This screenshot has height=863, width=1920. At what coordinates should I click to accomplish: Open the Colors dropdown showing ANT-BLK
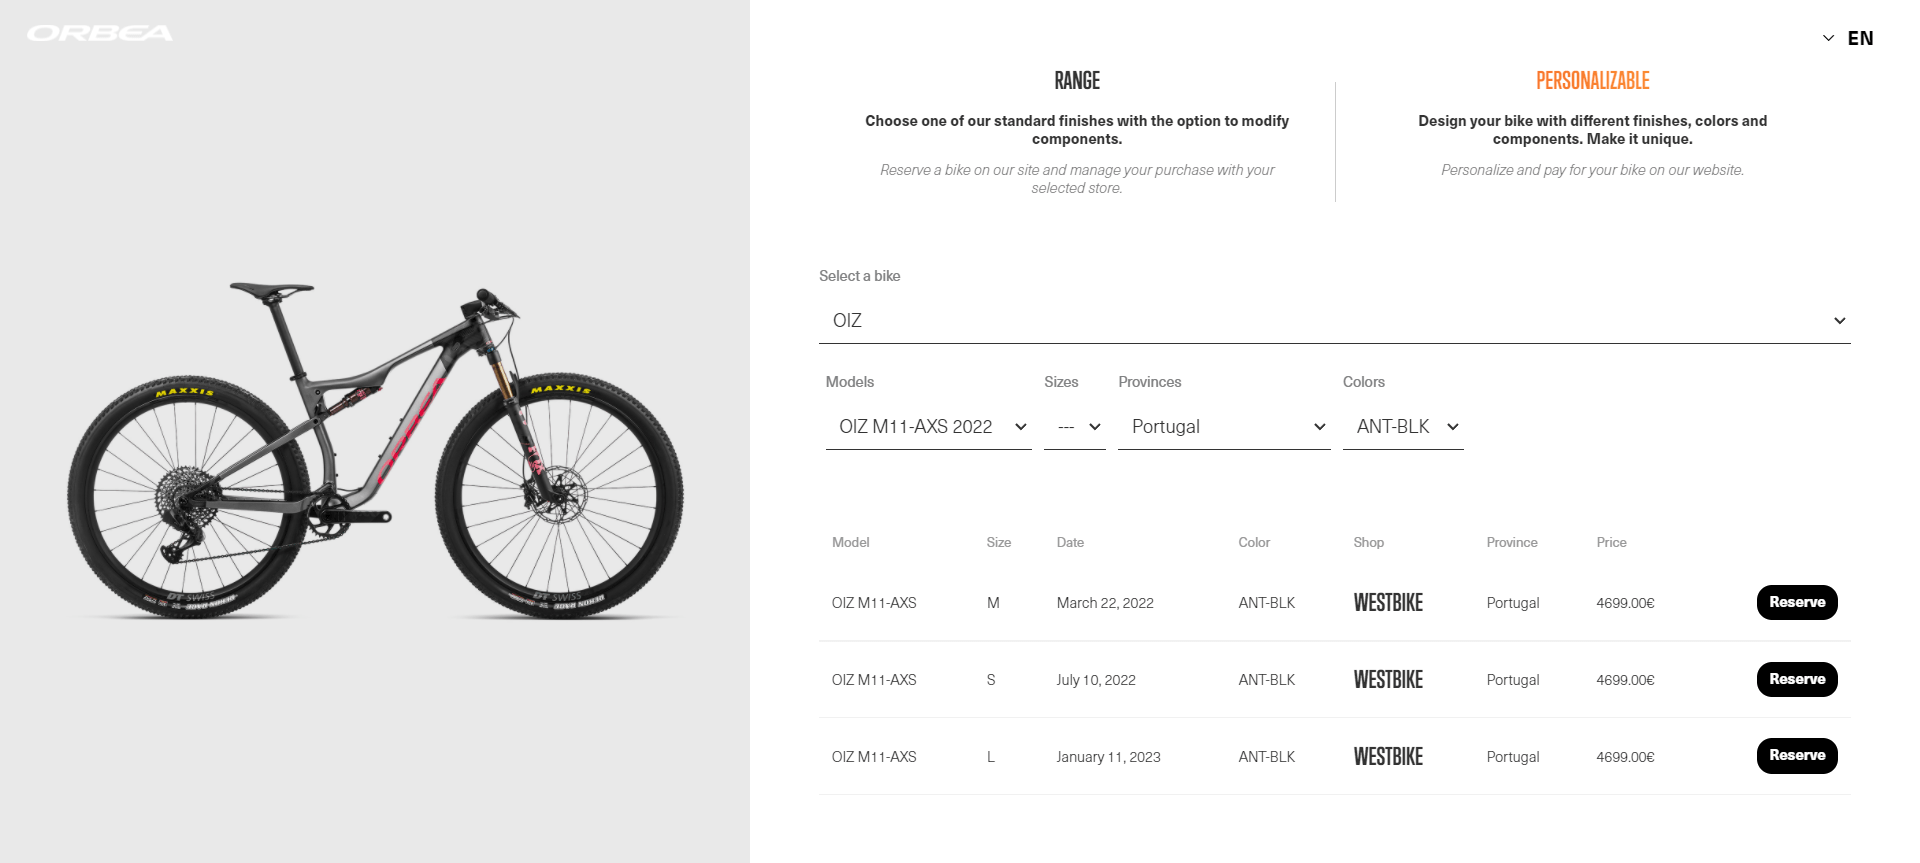(x=1403, y=427)
